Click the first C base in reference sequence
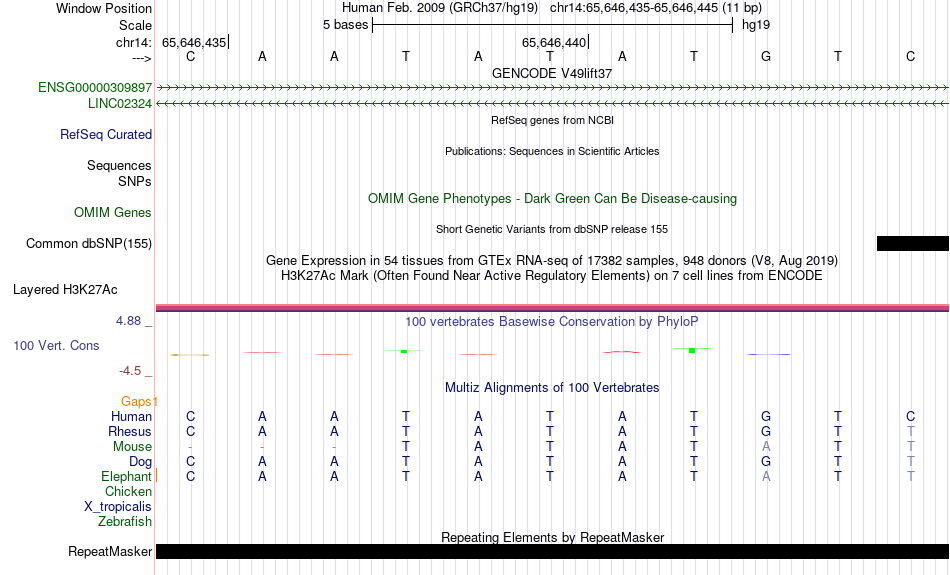Screen dimensions: 950x575 tap(190, 56)
